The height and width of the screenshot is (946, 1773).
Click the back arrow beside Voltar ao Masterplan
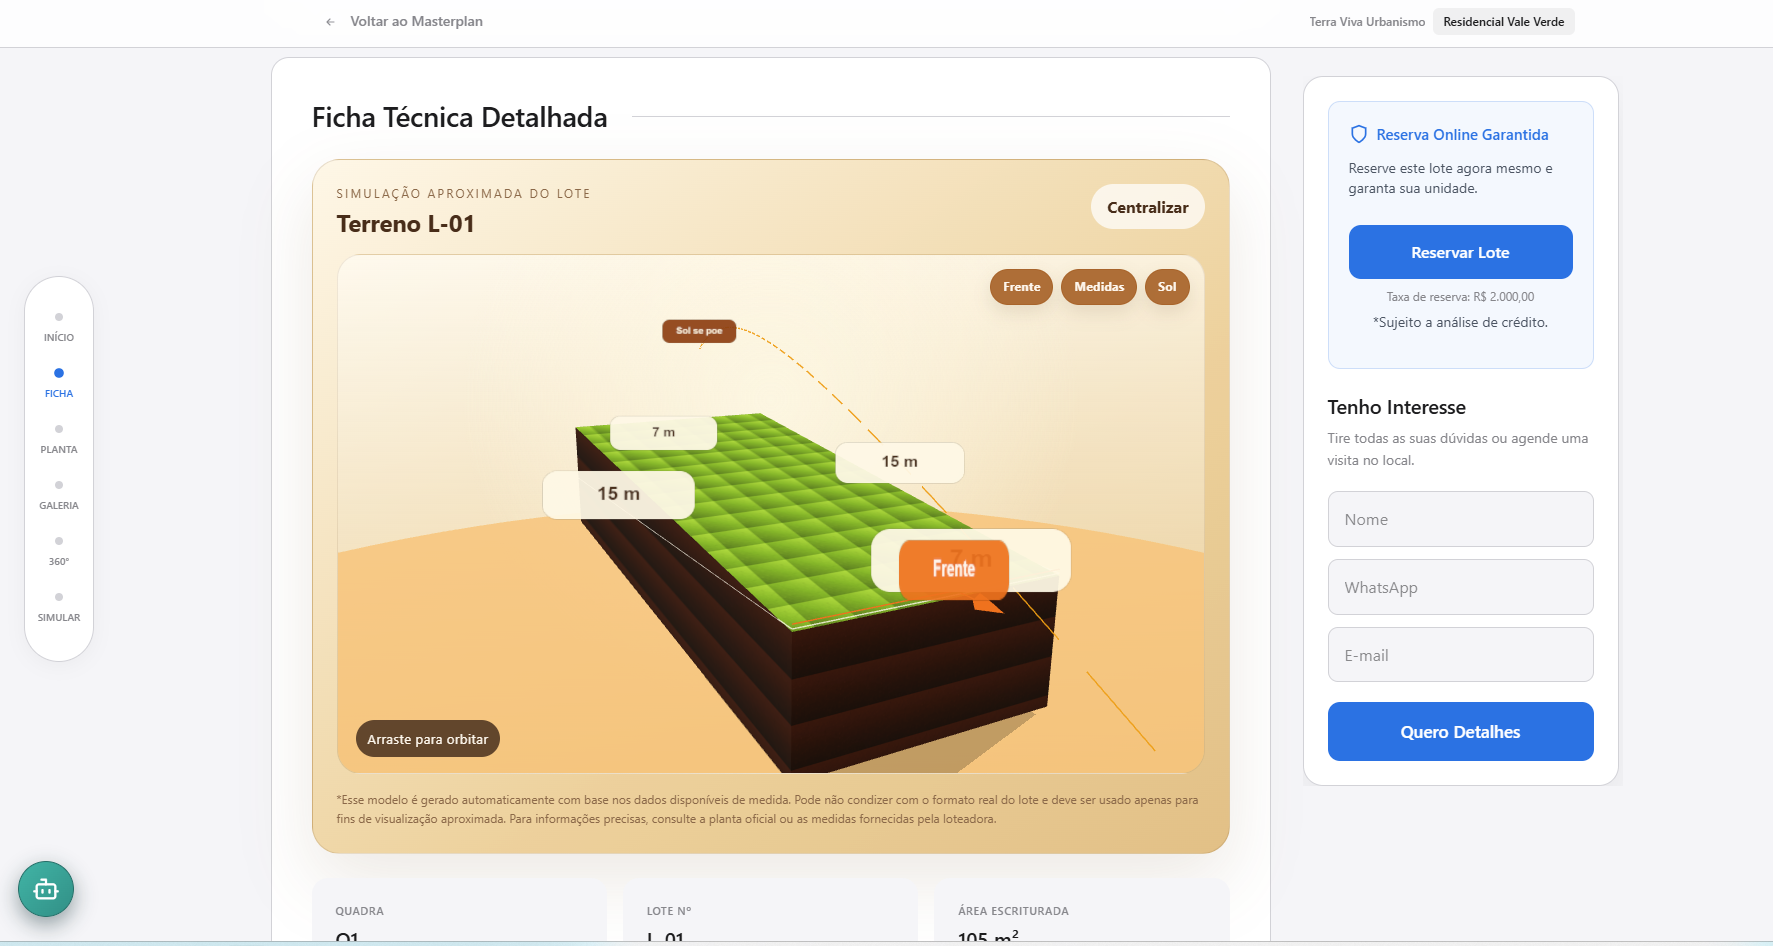tap(330, 22)
